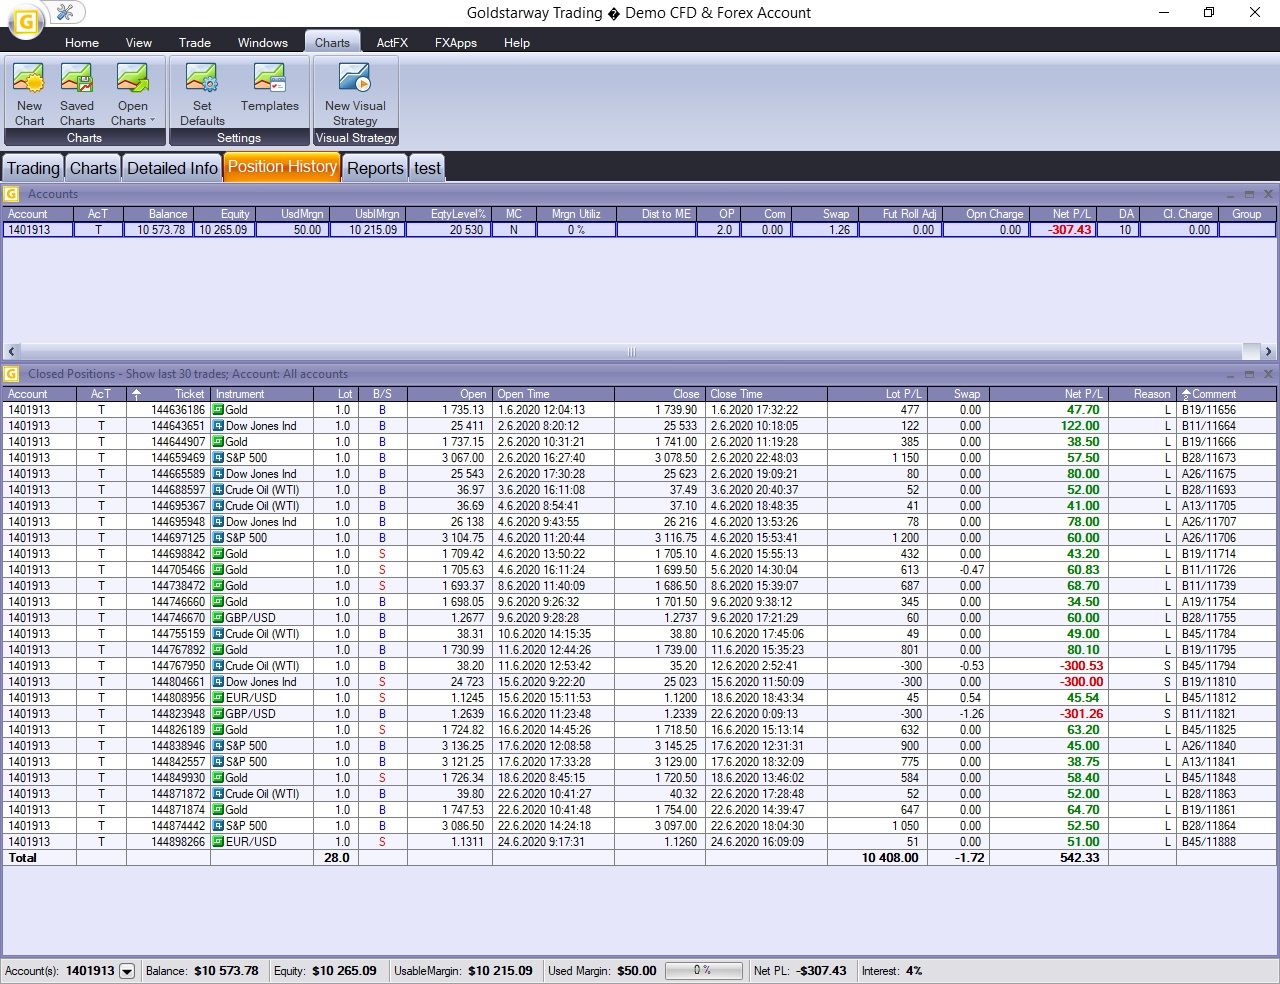Click the Net P/L cell showing -301.26

[x=1048, y=714]
